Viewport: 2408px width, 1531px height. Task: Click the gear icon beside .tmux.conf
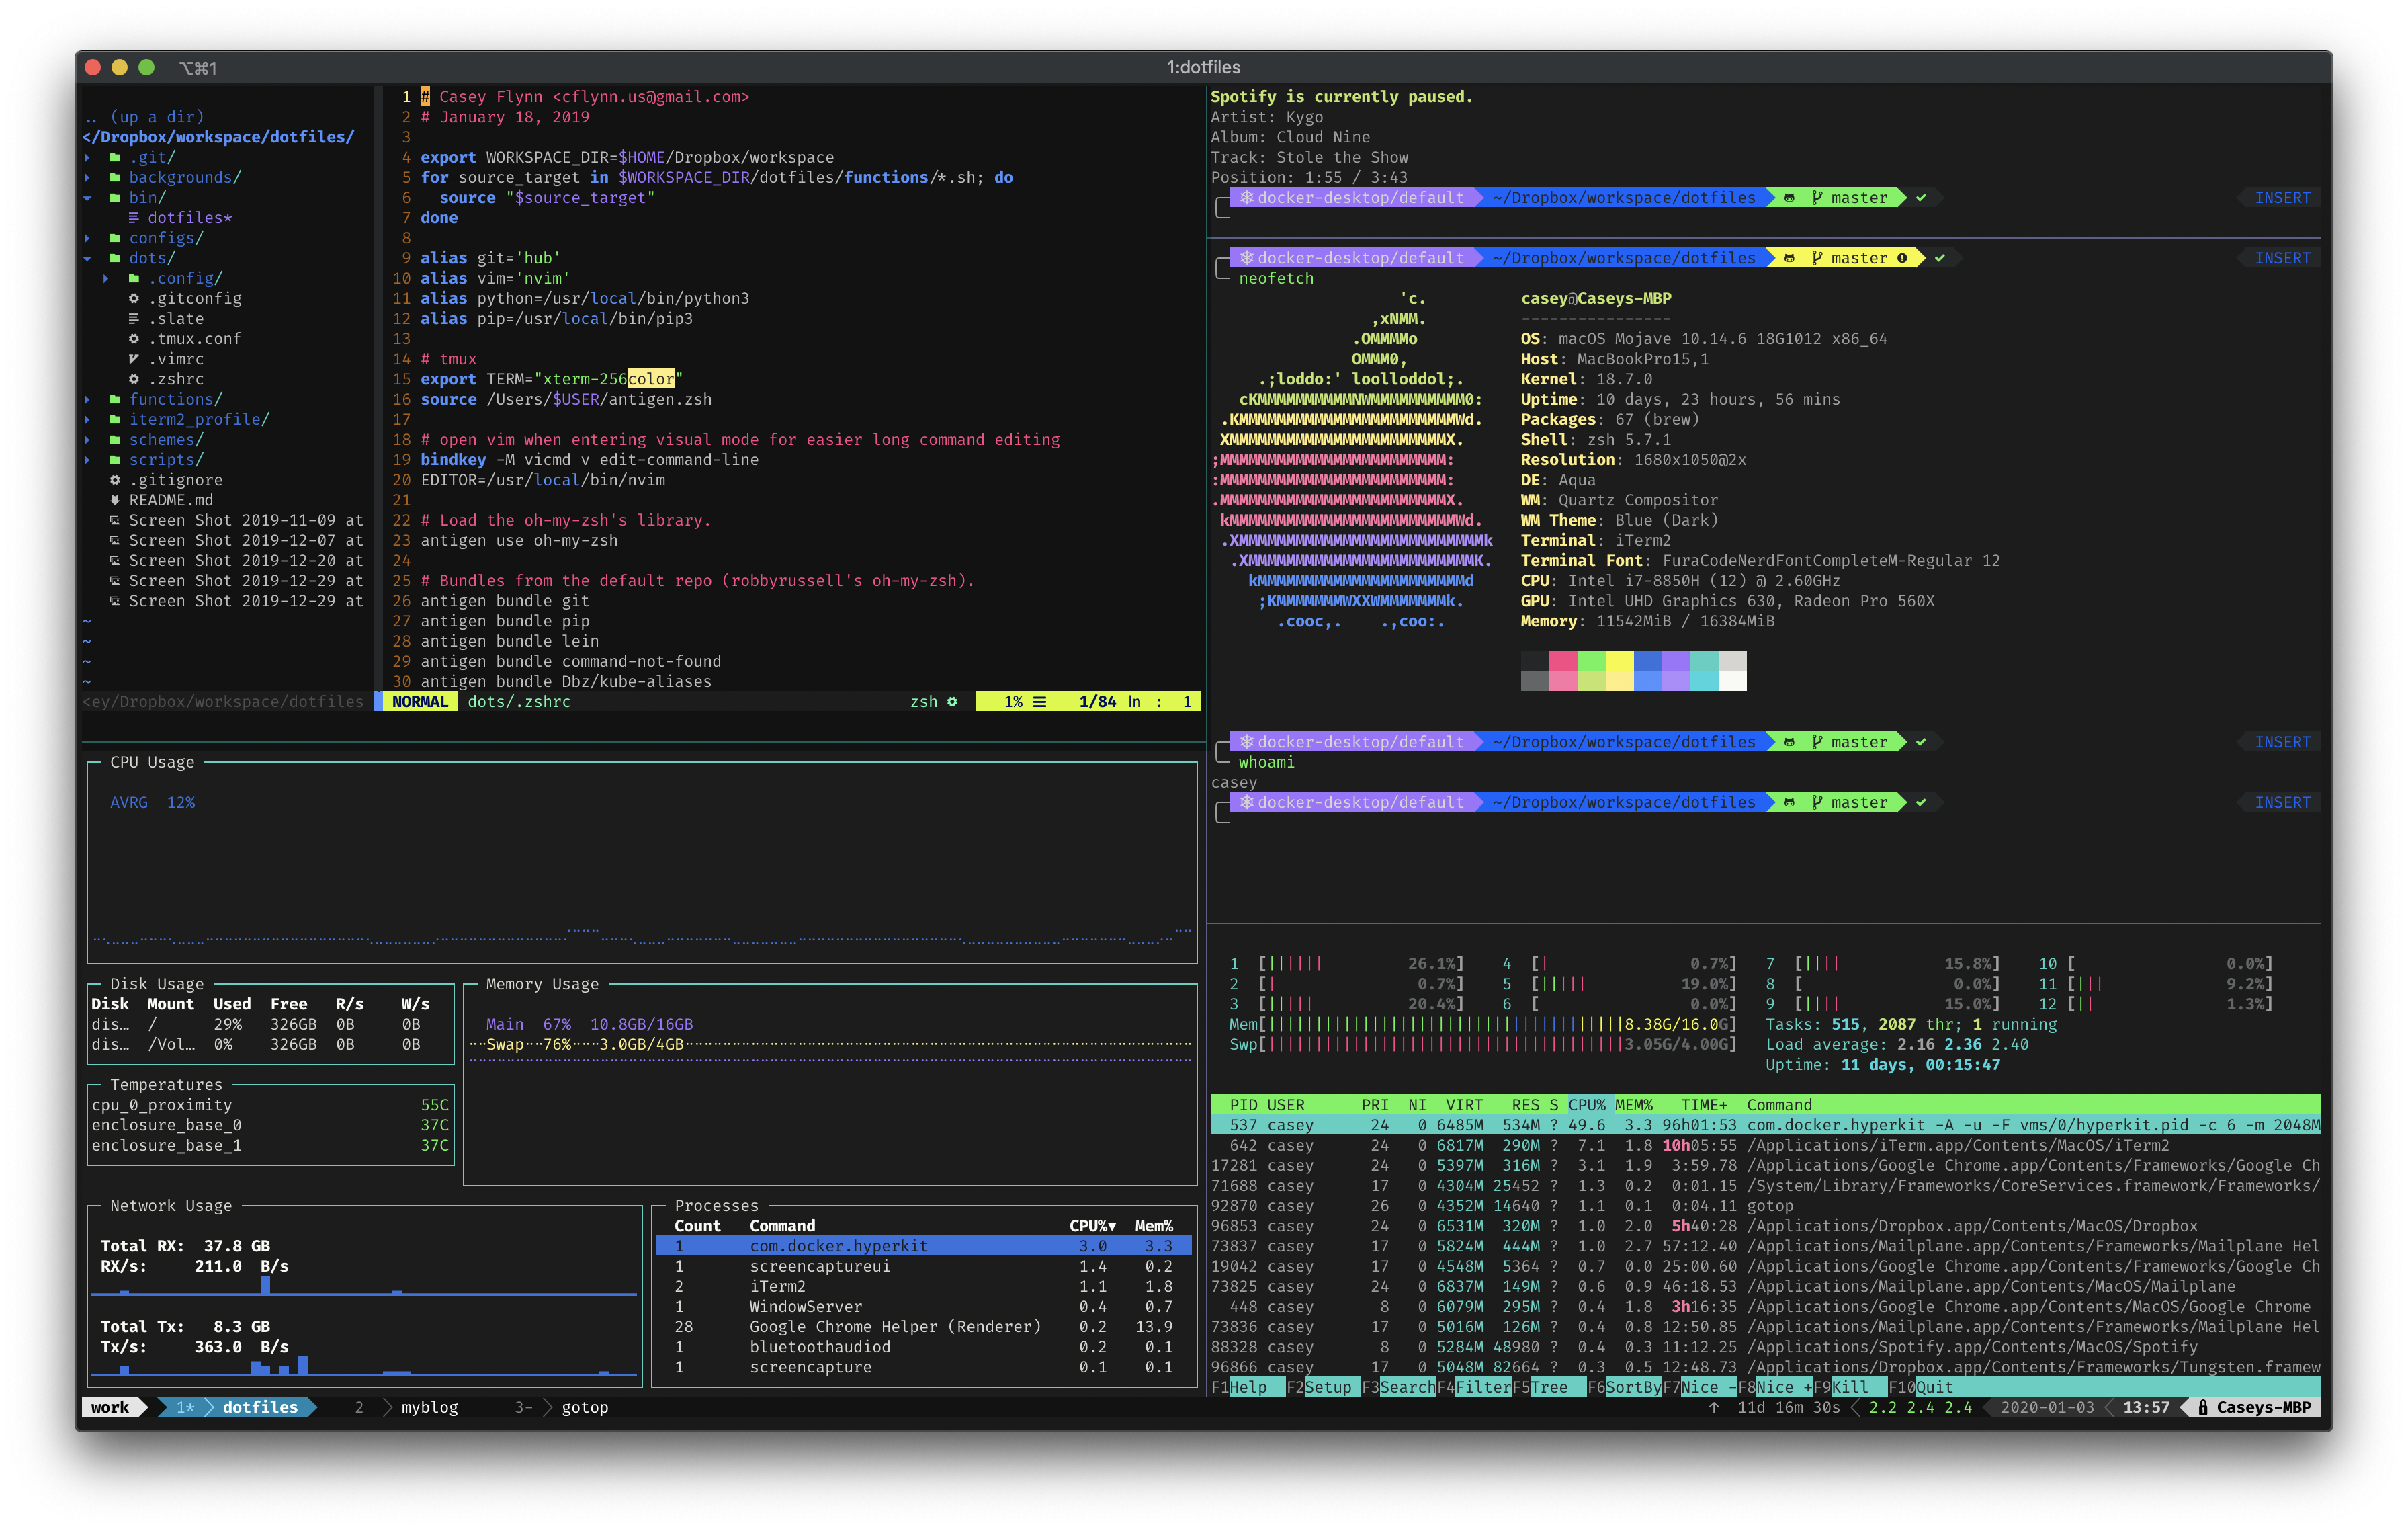pyautogui.click(x=134, y=339)
